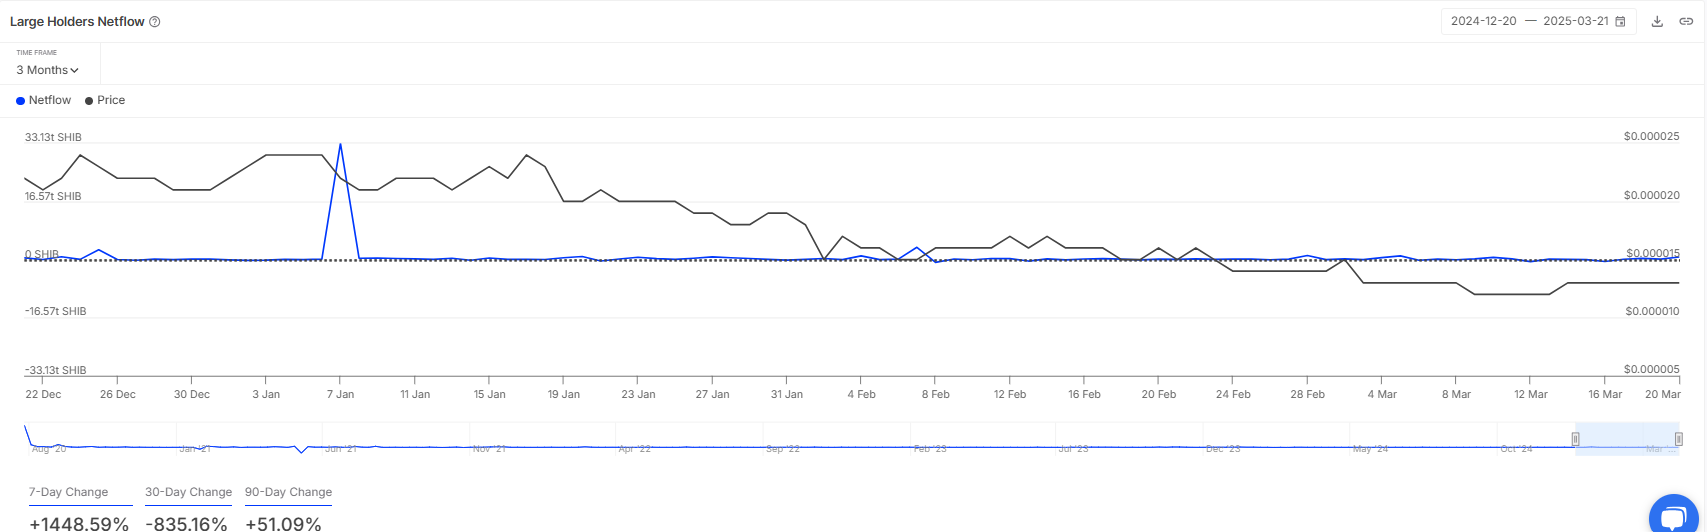1707x532 pixels.
Task: Click the help icon beside Large Holders Netflow
Action: 155,22
